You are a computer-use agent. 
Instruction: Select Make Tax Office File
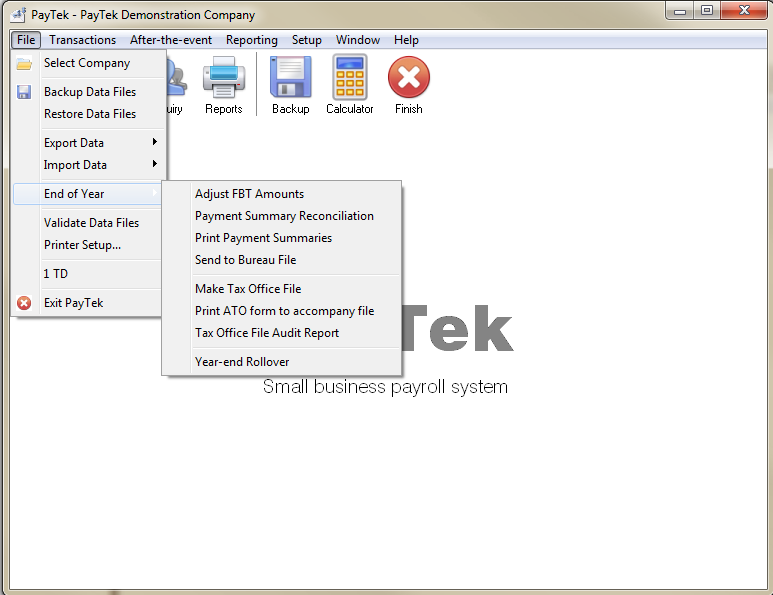click(281, 289)
